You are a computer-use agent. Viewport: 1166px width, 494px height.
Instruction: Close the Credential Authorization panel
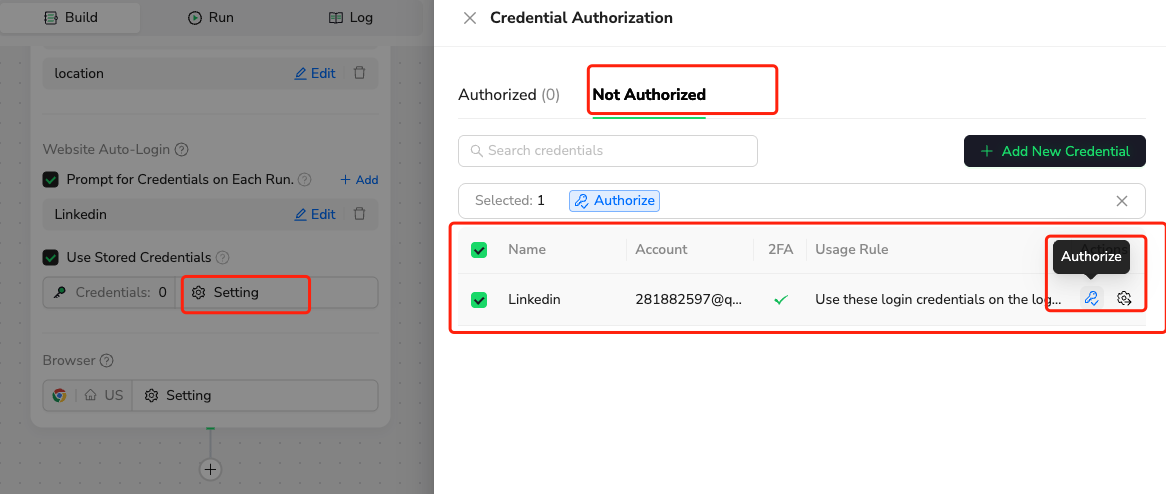470,18
